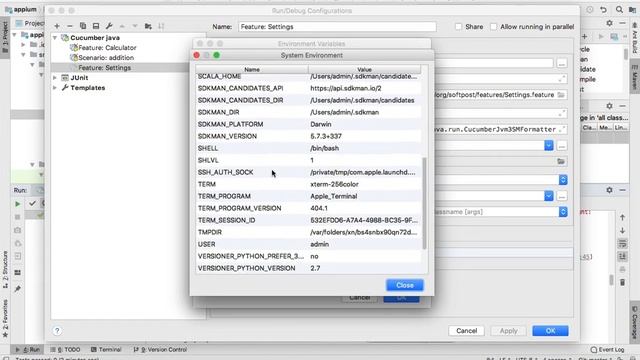Click scroll up arrow in Run output gutter
The width and height of the screenshot is (640, 360).
tap(622, 217)
